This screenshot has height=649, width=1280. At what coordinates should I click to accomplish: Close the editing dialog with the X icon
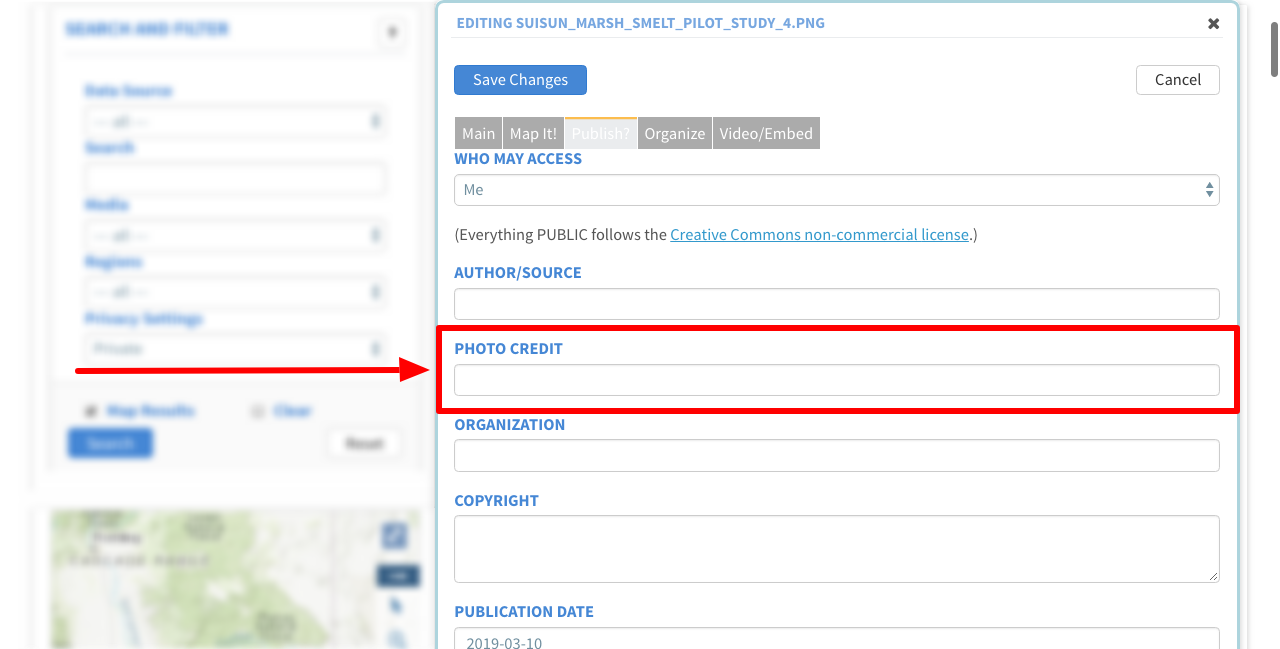[1213, 24]
